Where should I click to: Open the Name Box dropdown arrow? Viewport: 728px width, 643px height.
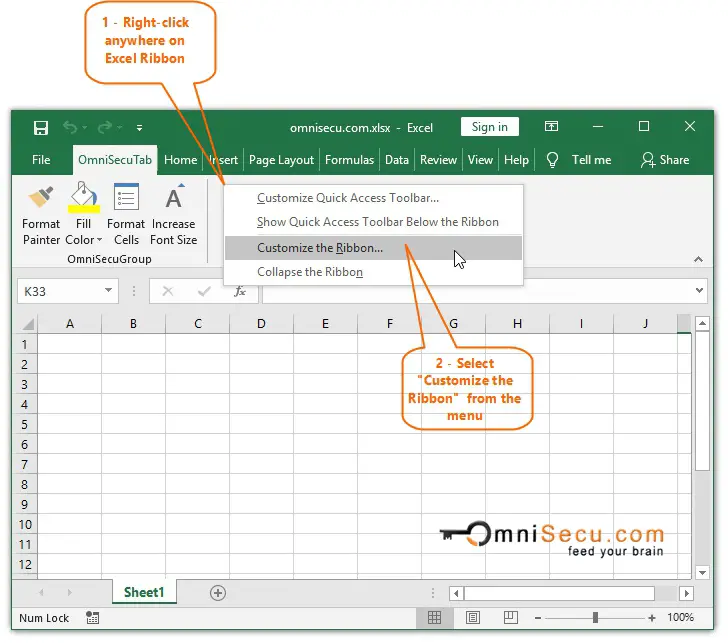[108, 290]
